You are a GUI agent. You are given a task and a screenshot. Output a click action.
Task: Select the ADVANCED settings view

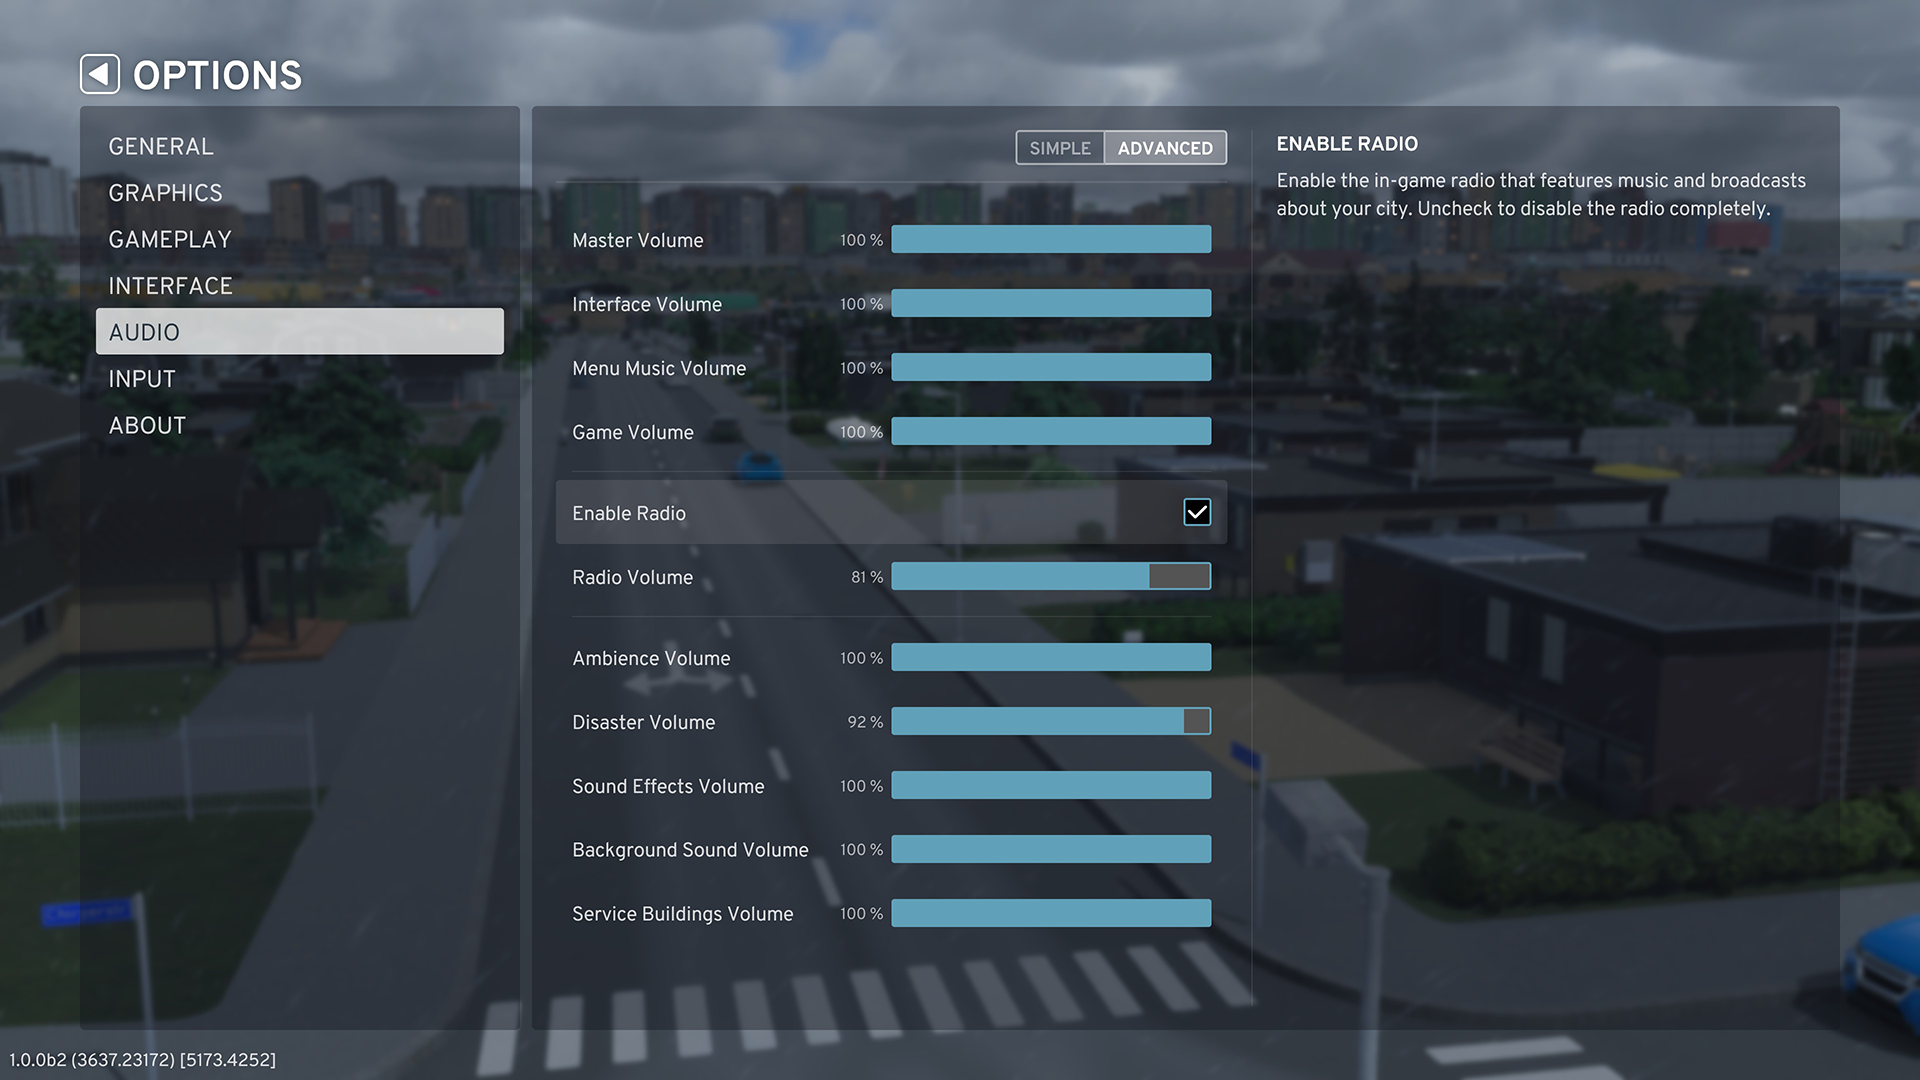pos(1165,148)
